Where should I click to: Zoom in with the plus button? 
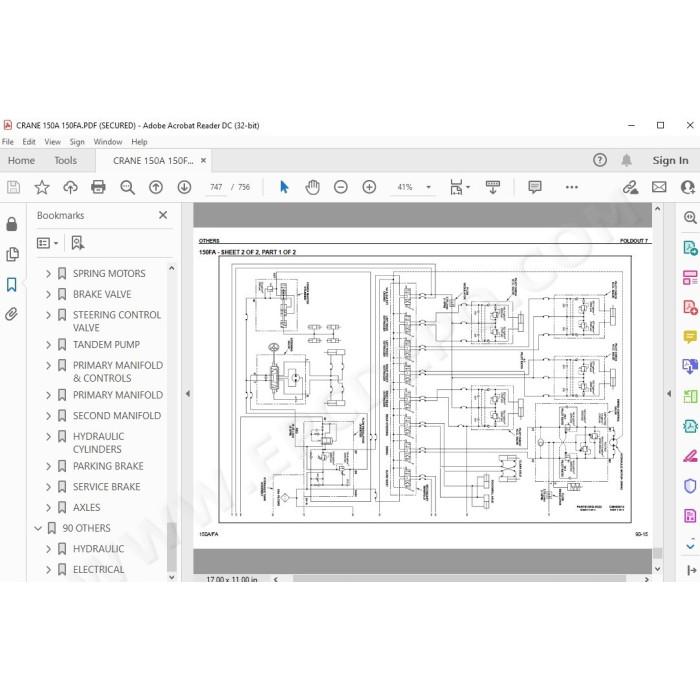point(369,187)
